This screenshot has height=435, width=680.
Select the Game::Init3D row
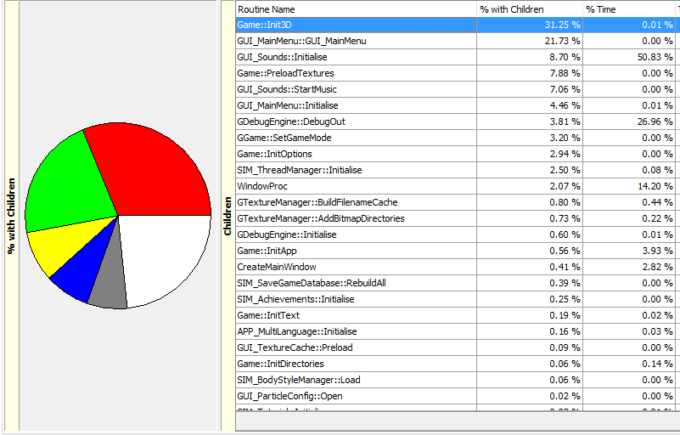click(x=458, y=25)
